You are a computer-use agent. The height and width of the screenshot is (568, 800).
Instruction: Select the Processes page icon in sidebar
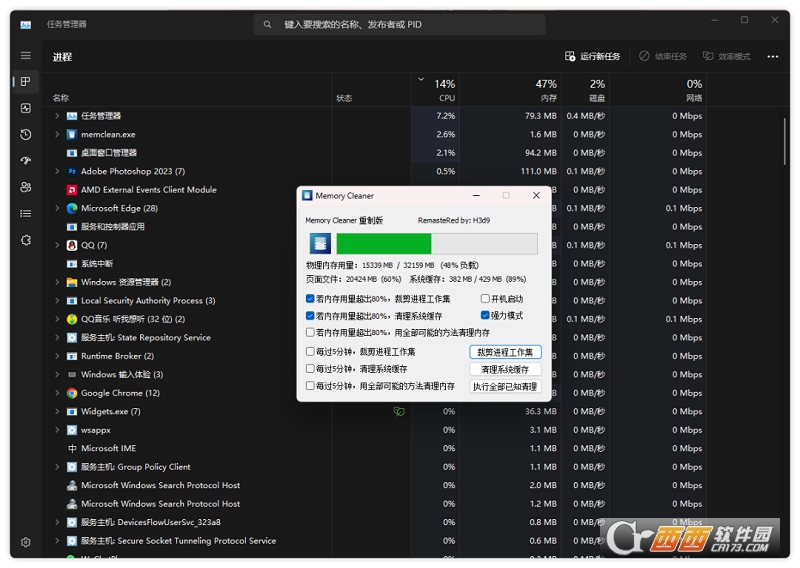(26, 82)
